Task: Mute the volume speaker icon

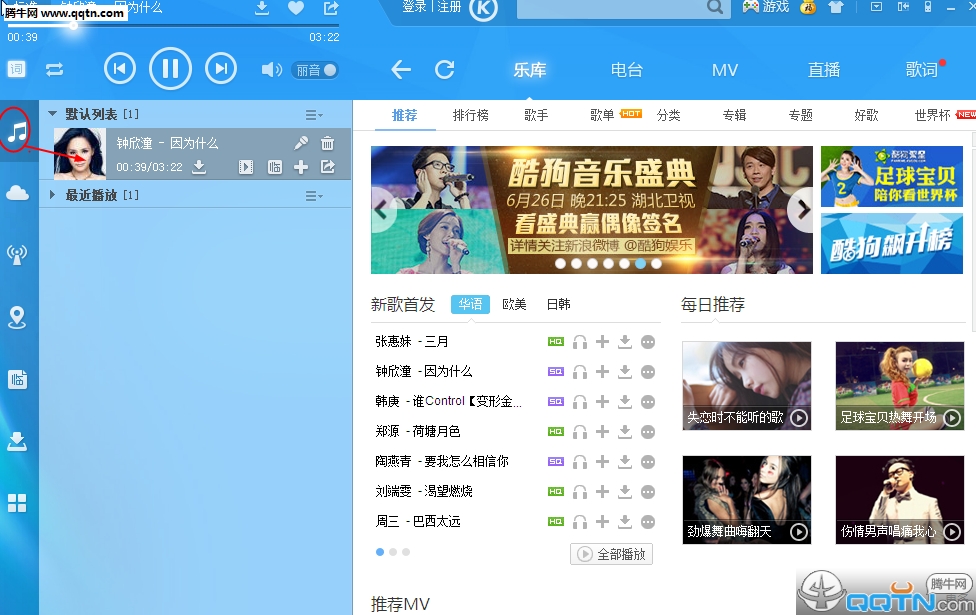Action: pyautogui.click(x=270, y=70)
